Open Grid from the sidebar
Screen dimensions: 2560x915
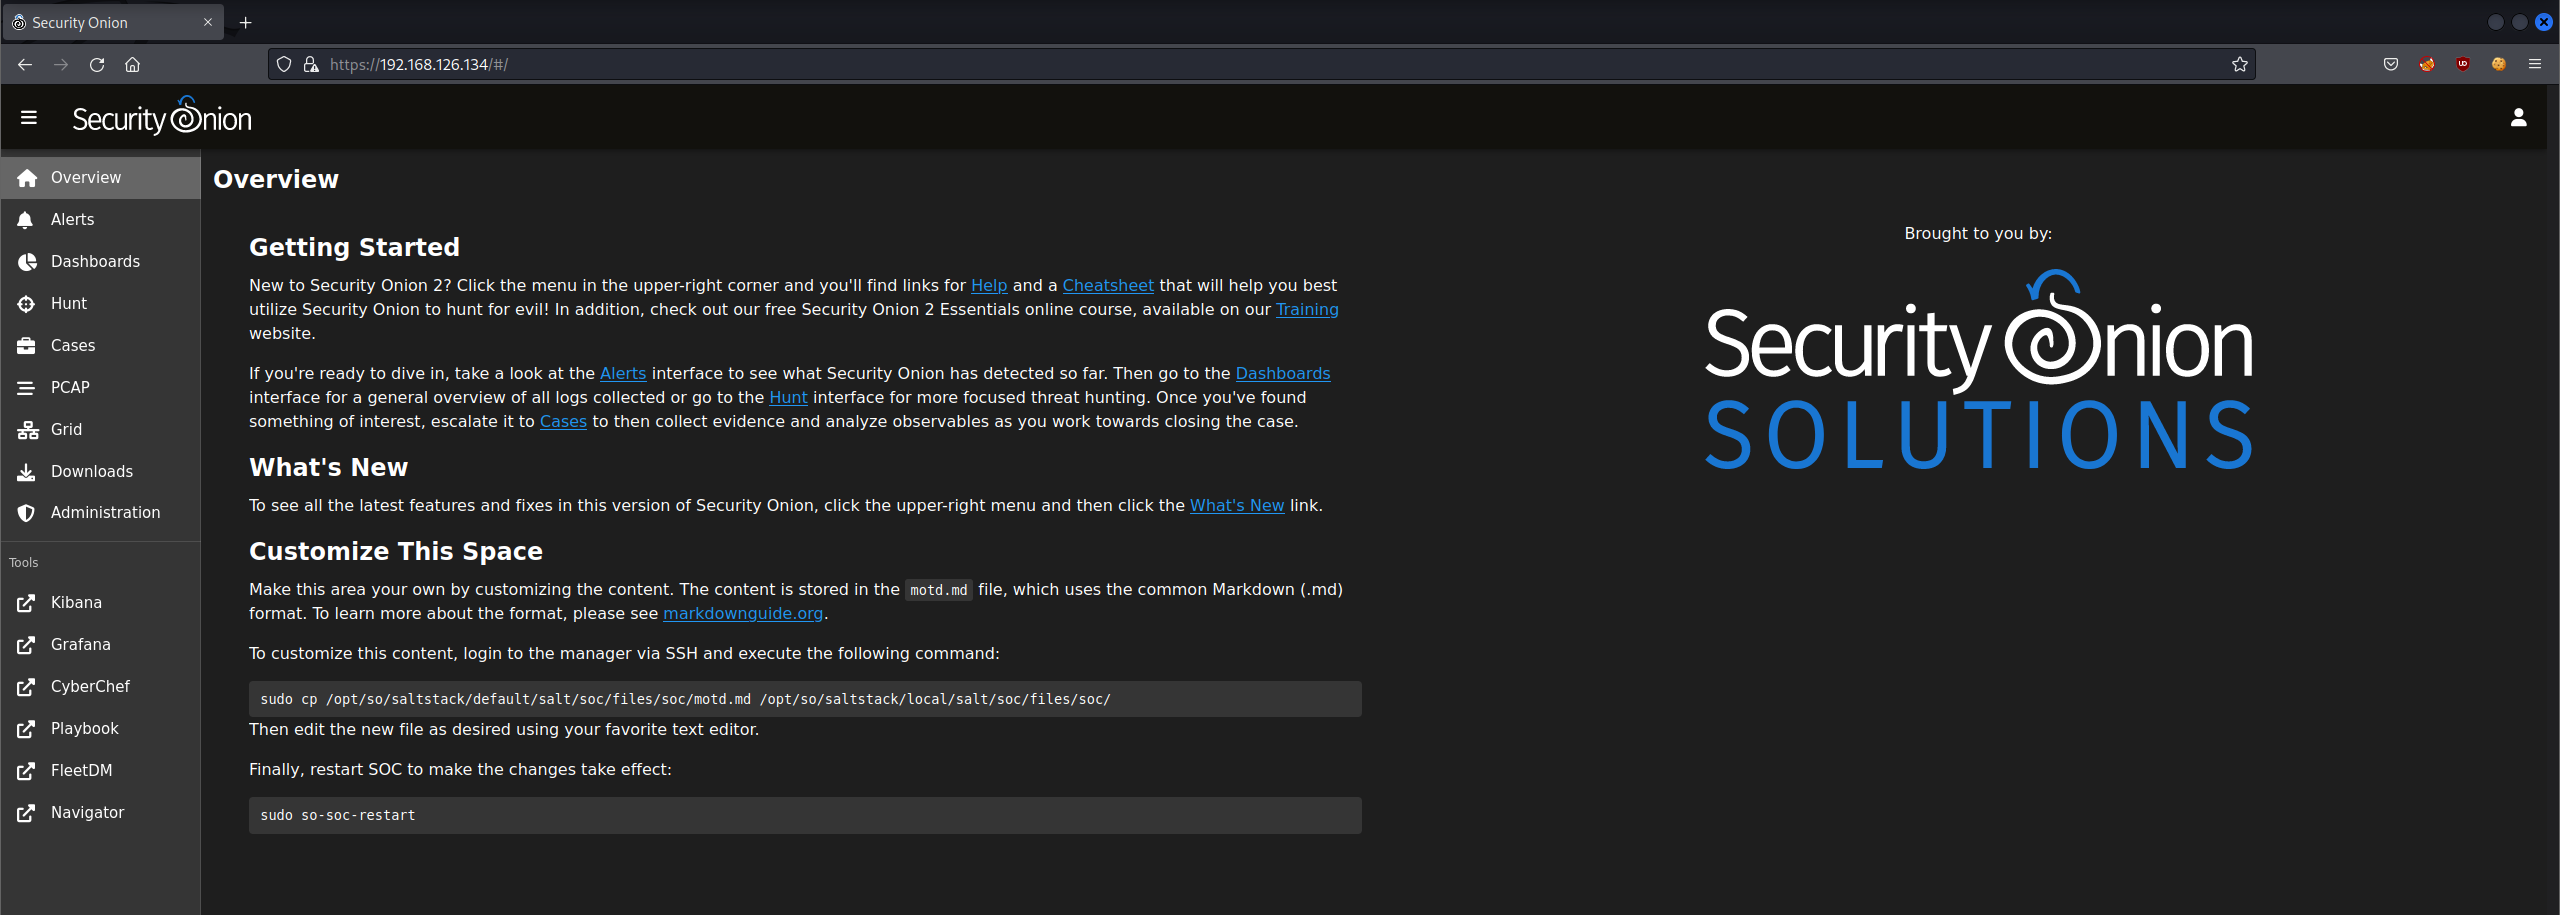(100, 430)
